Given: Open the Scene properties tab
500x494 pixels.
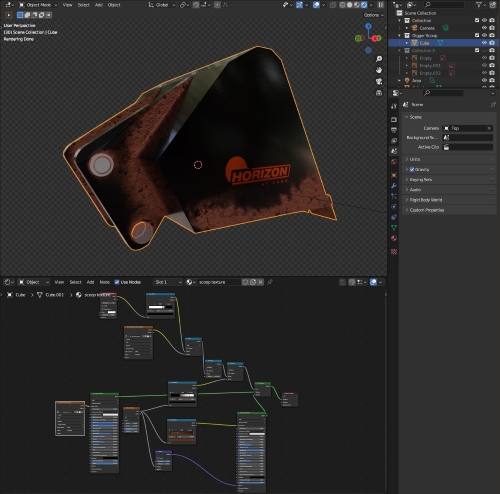Looking at the screenshot, I should click(x=394, y=151).
